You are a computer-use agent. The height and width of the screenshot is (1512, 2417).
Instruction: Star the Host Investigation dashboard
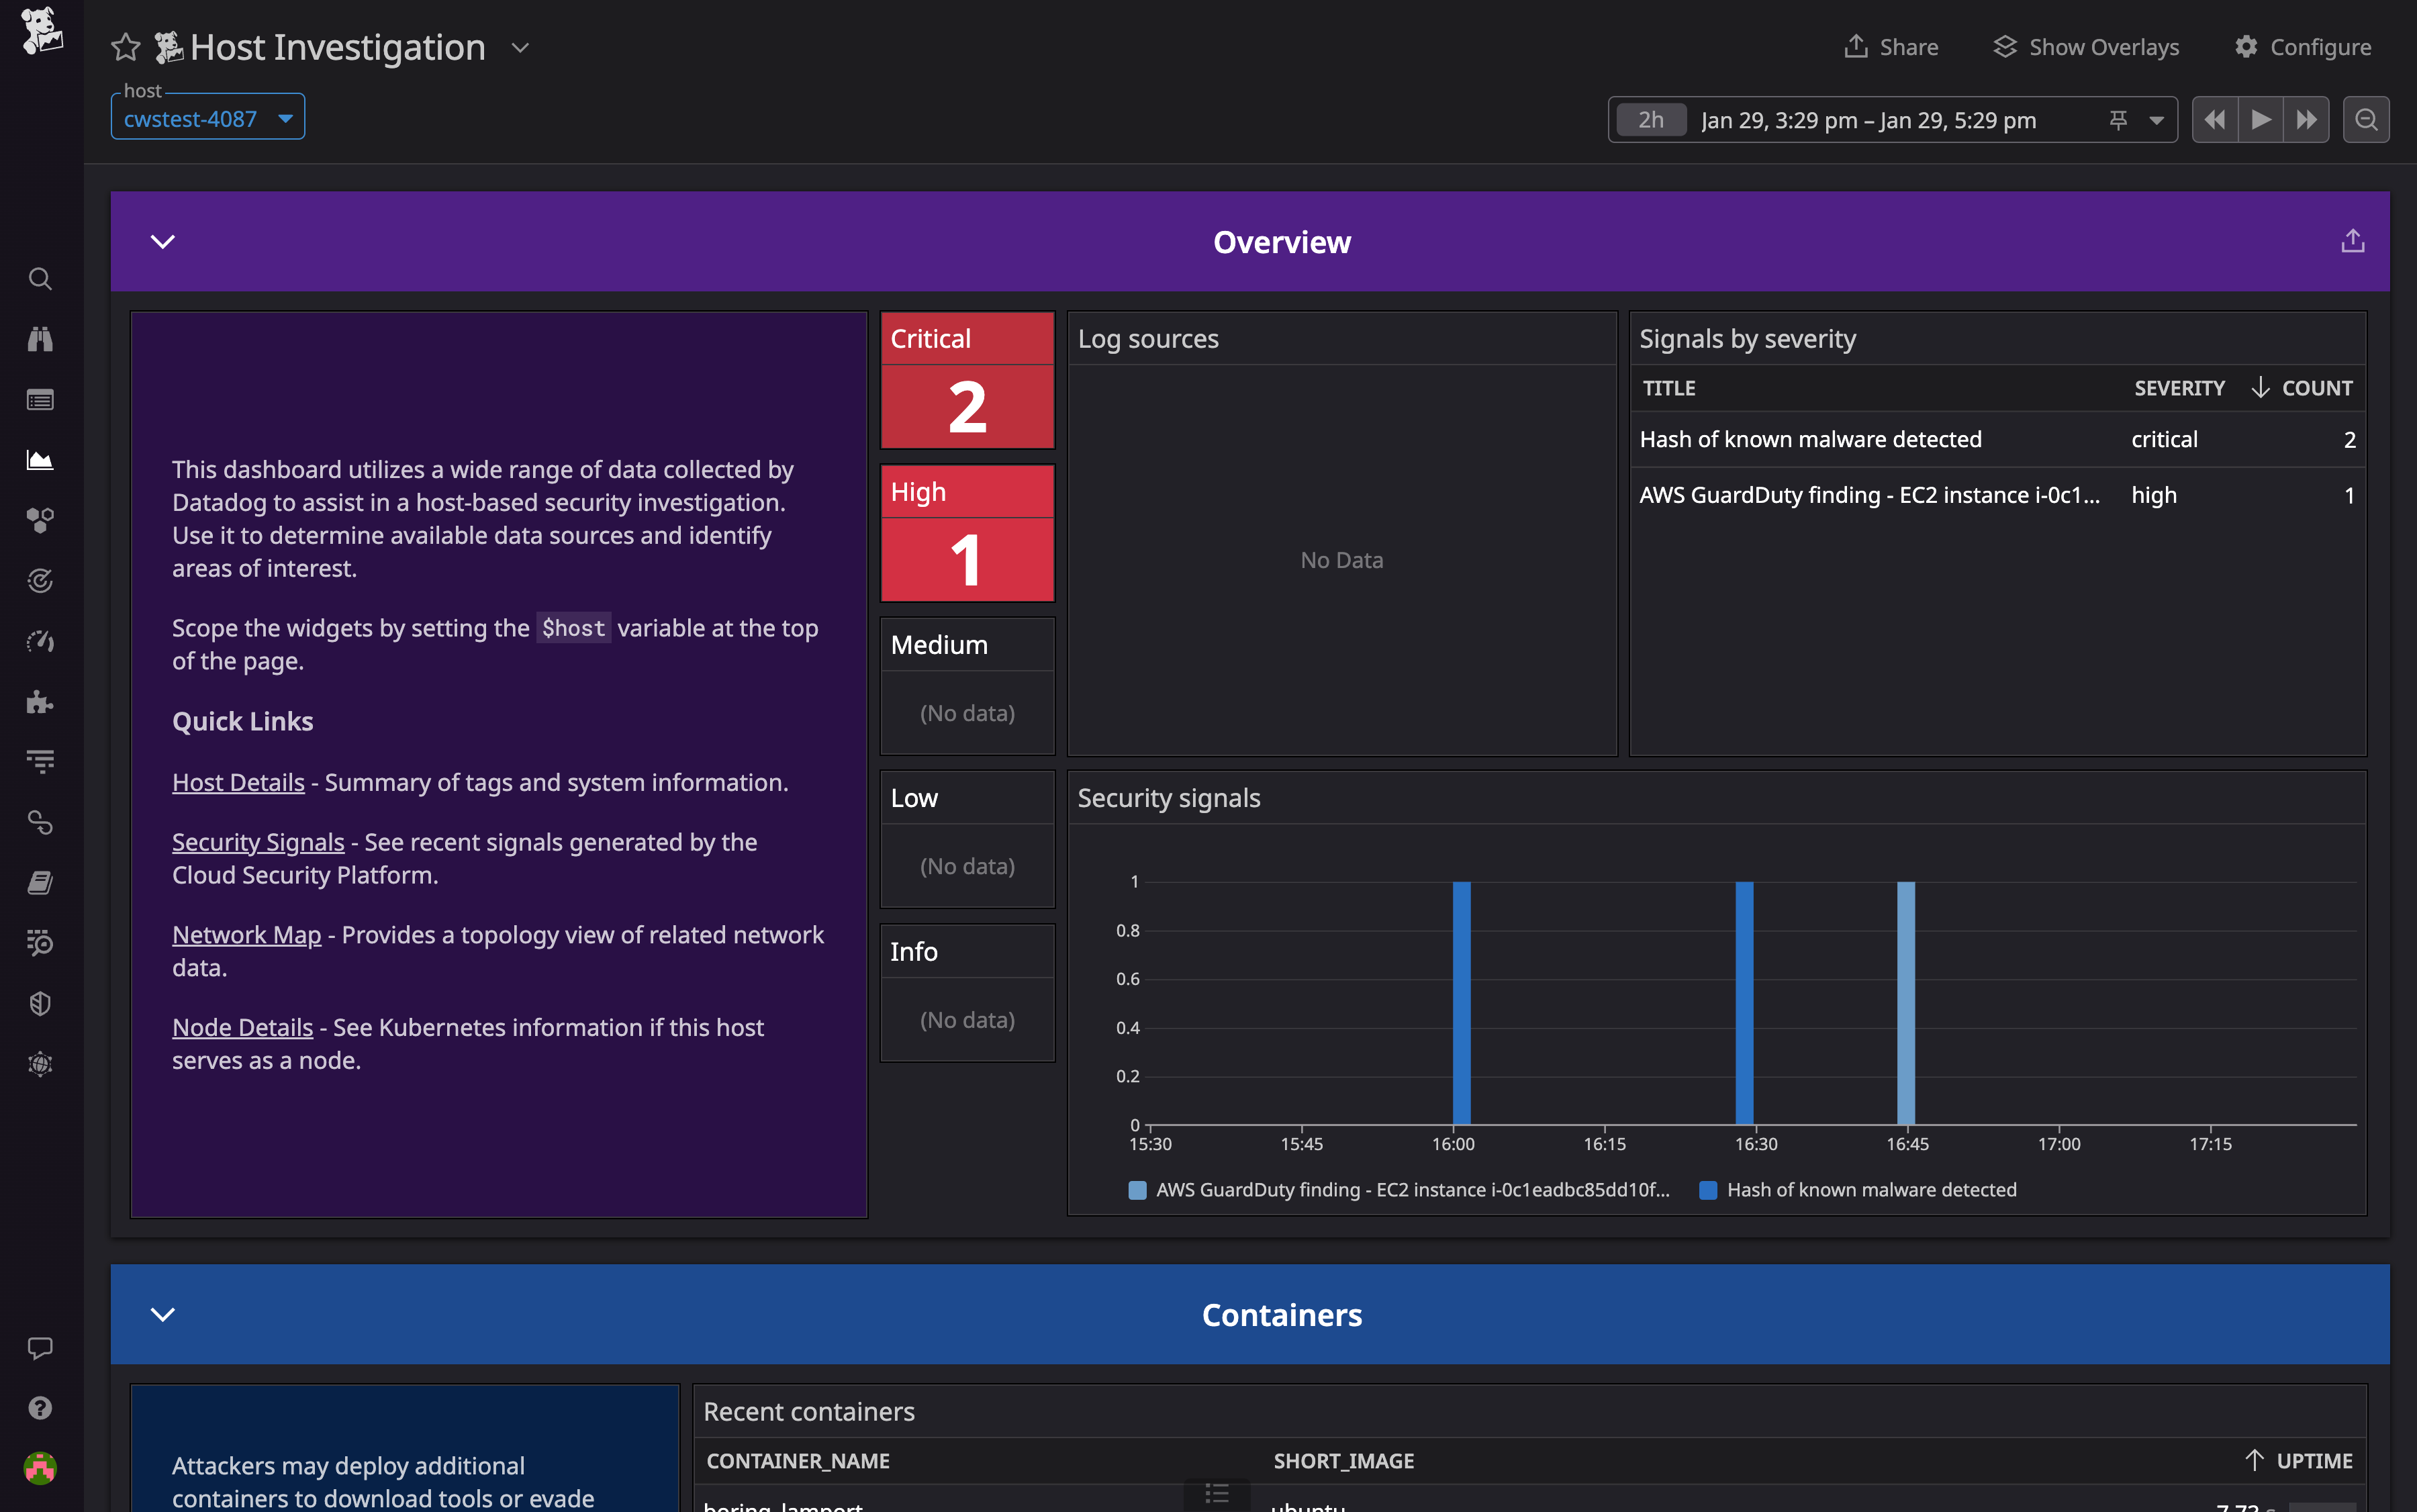(125, 46)
